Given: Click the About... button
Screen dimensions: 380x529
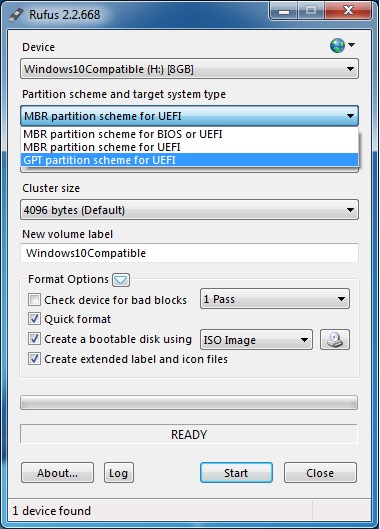Looking at the screenshot, I should (57, 473).
